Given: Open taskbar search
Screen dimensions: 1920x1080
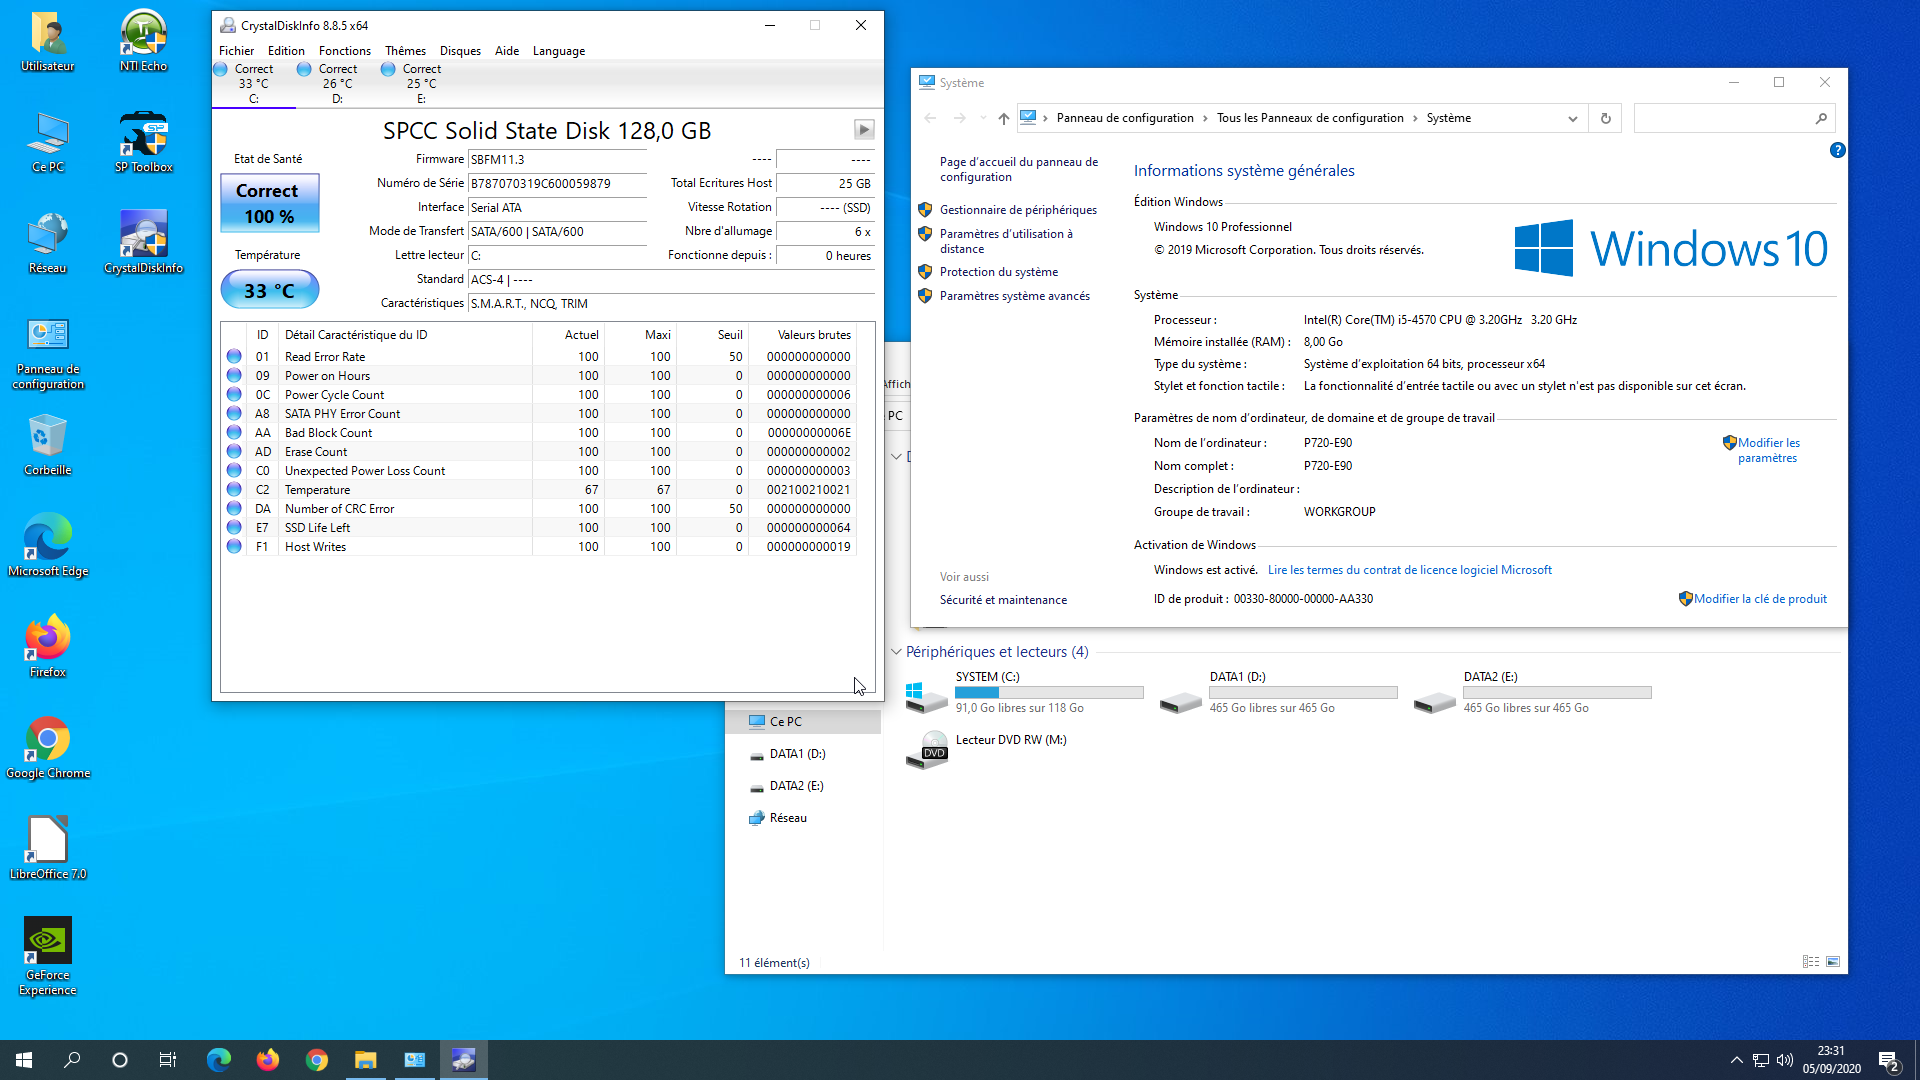Looking at the screenshot, I should point(72,1060).
